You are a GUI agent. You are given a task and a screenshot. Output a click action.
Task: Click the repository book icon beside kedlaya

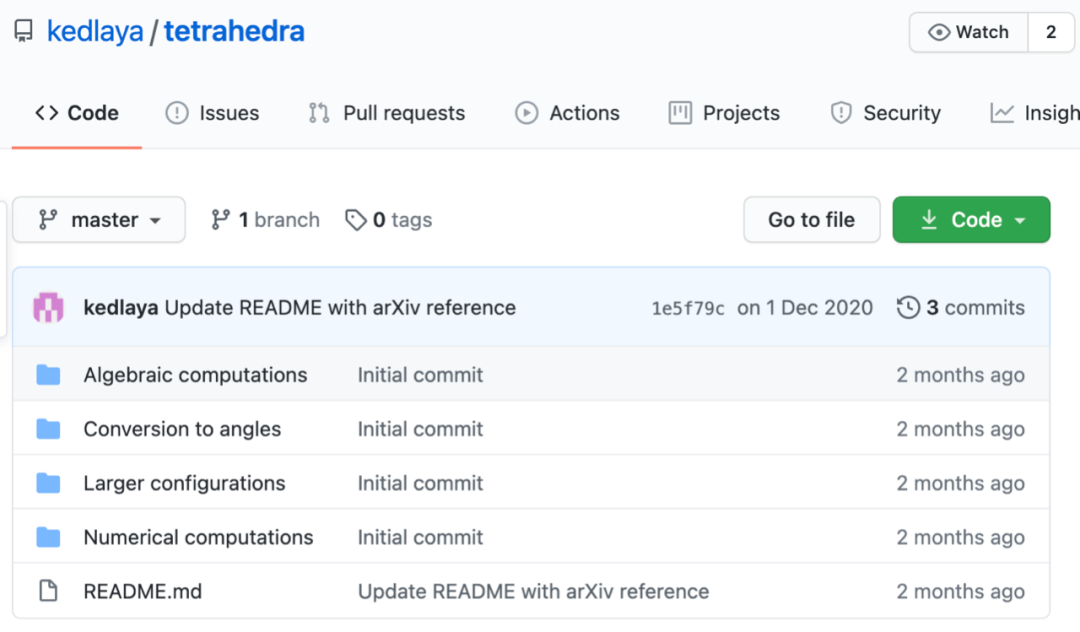point(23,32)
